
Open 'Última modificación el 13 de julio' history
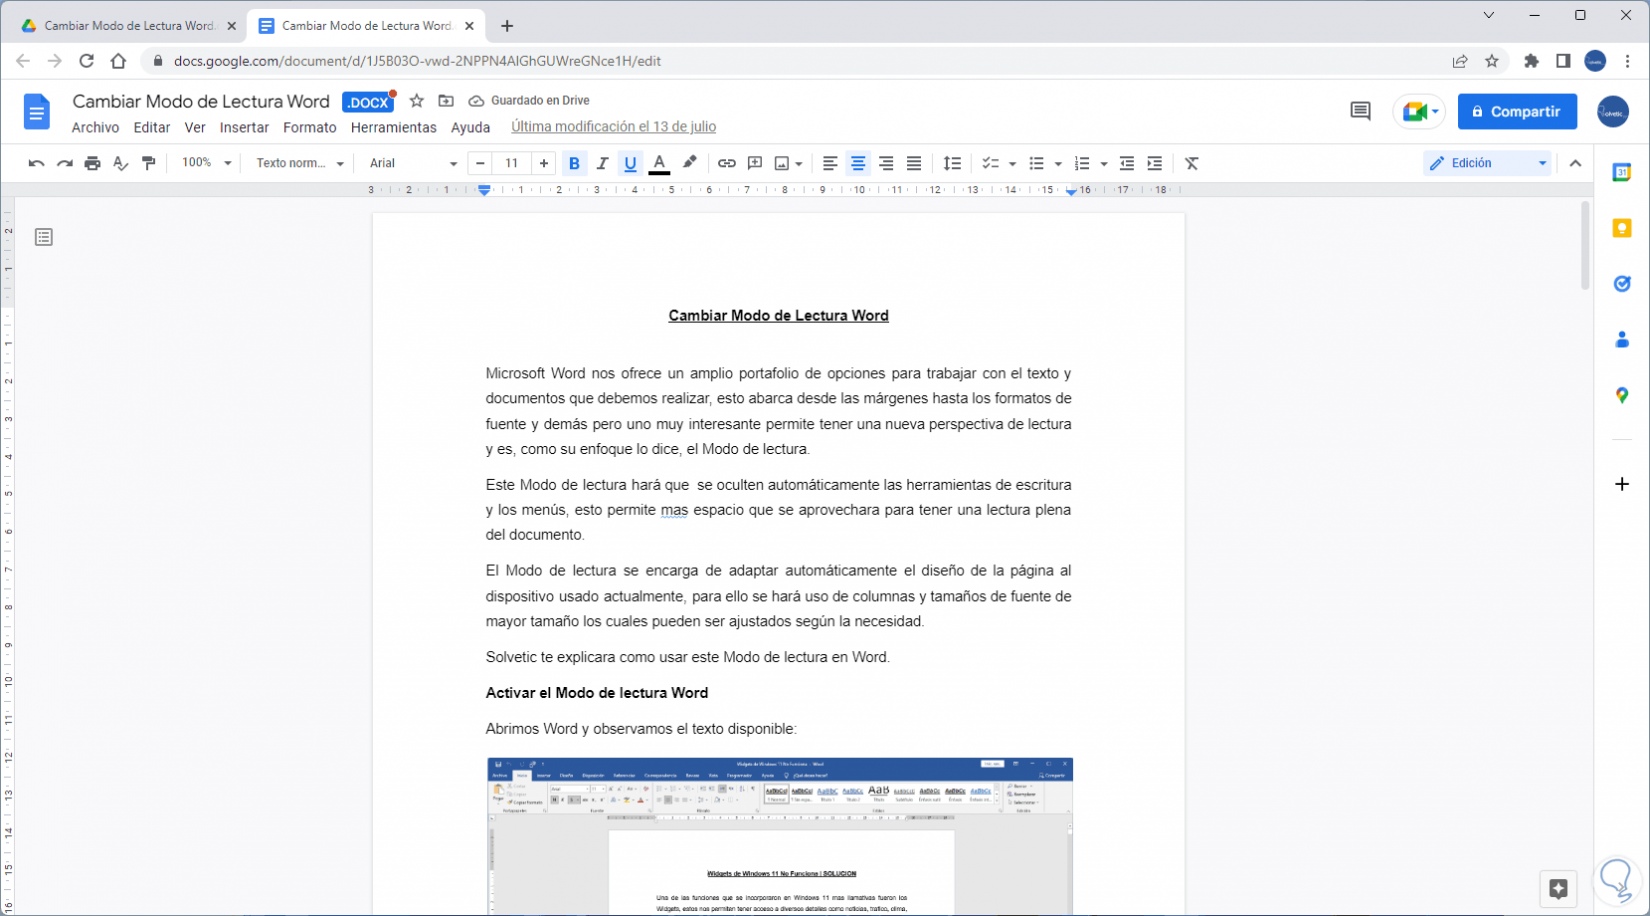[x=614, y=127]
